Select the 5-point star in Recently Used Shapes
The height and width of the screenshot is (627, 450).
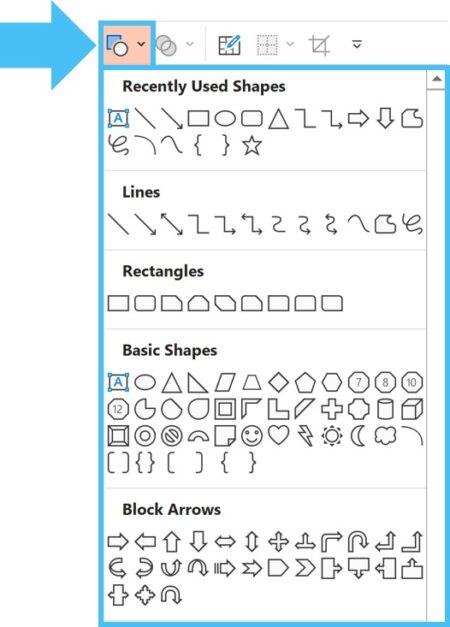tap(252, 145)
